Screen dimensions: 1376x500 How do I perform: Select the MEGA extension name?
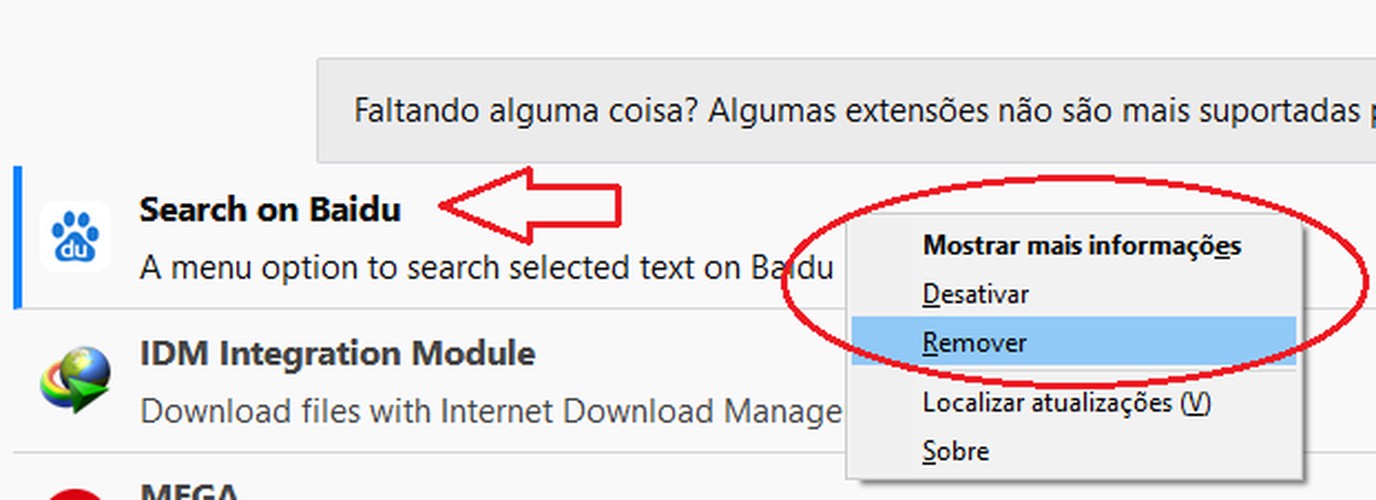[x=189, y=493]
